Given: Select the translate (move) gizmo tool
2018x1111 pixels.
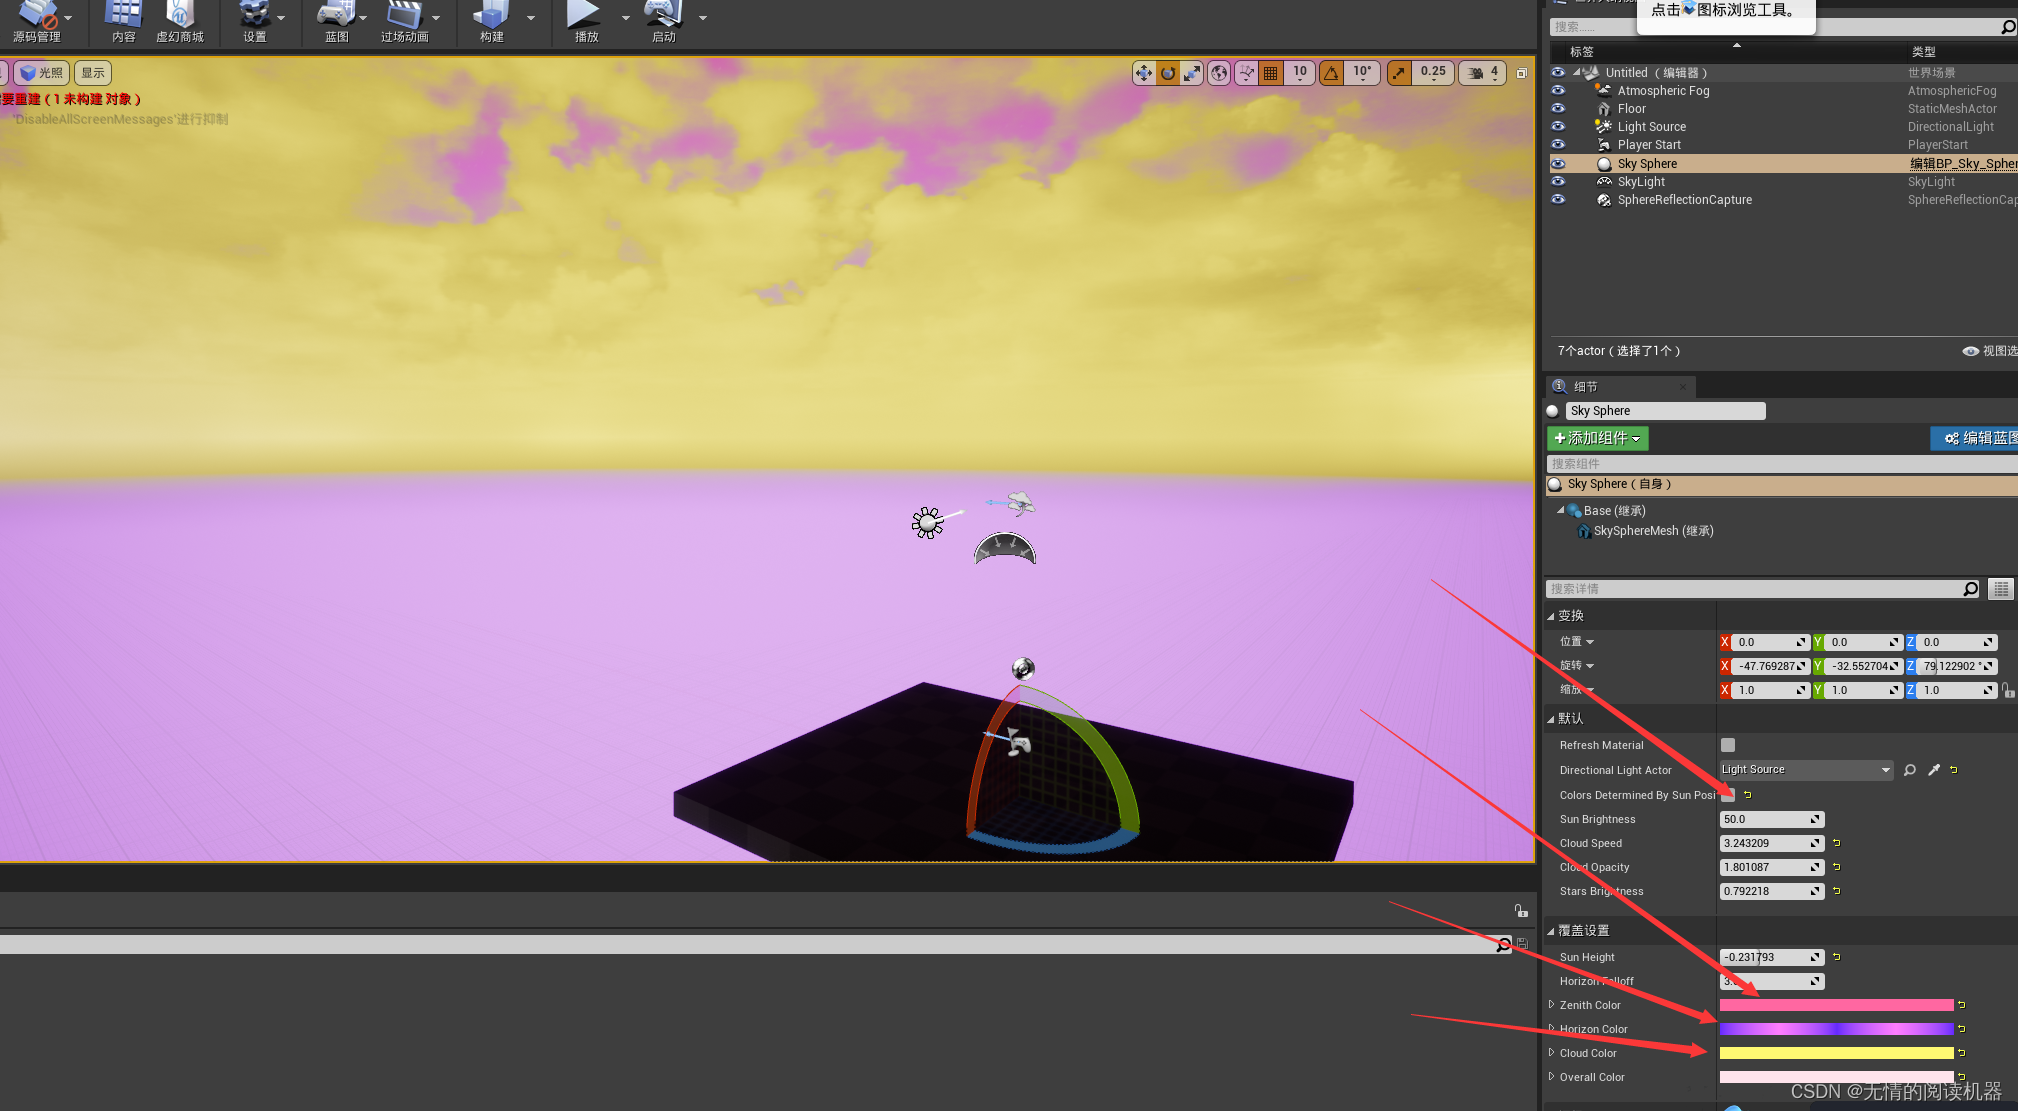Looking at the screenshot, I should (1144, 73).
